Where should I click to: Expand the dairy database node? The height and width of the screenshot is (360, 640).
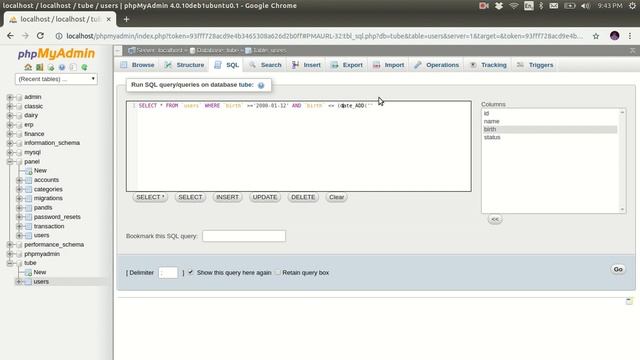(10, 116)
